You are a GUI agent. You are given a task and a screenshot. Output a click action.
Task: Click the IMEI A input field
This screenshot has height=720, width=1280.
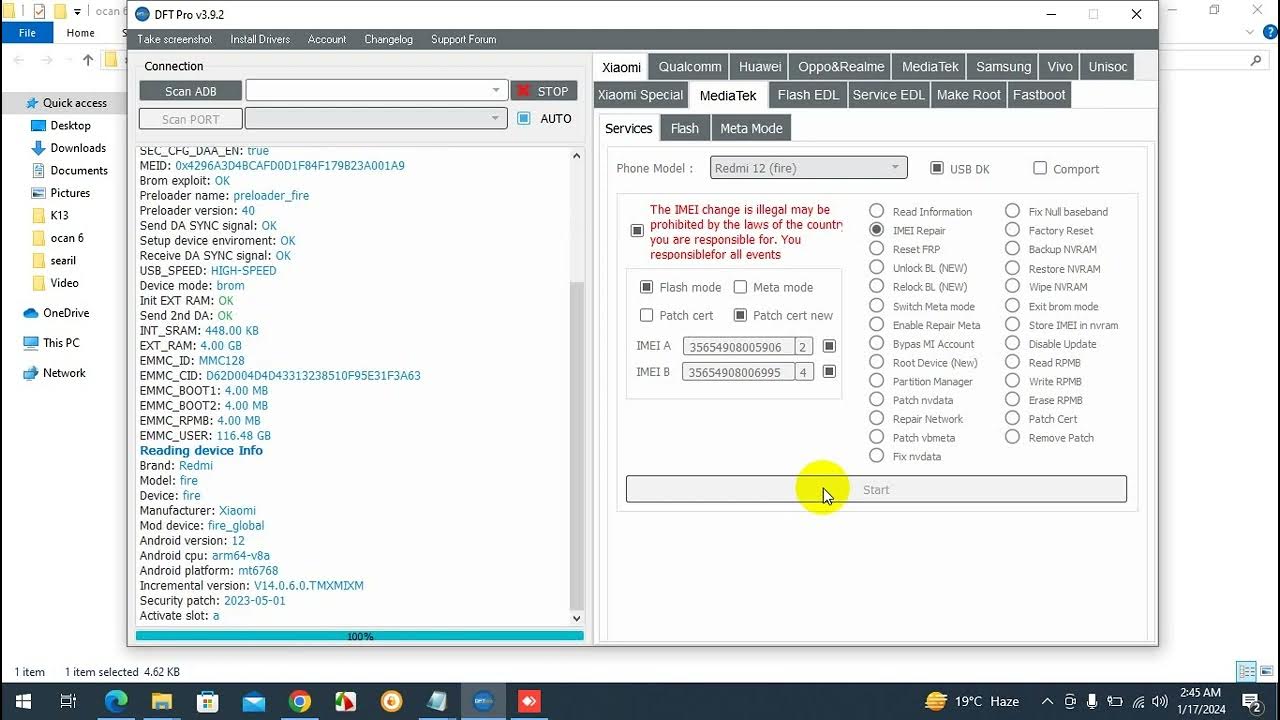pyautogui.click(x=739, y=346)
